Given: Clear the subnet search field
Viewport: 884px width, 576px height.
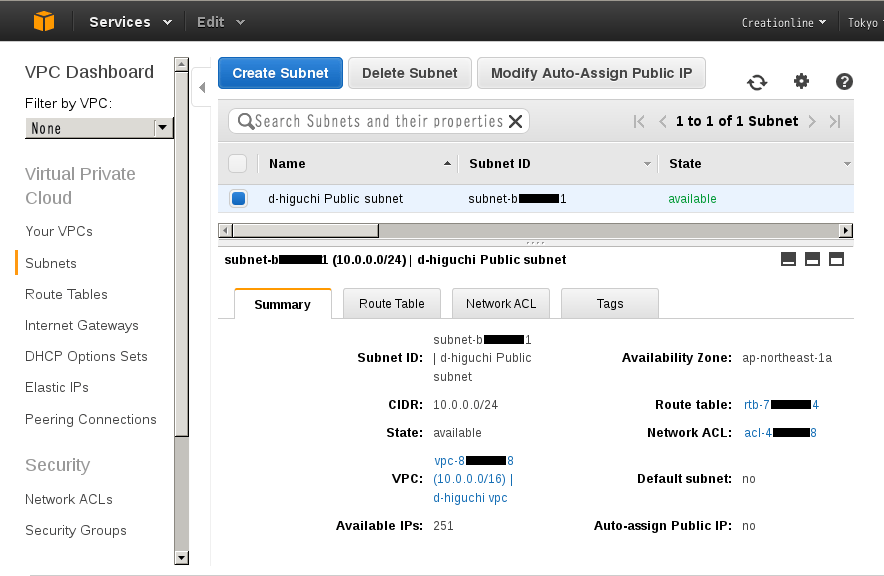Looking at the screenshot, I should click(515, 121).
